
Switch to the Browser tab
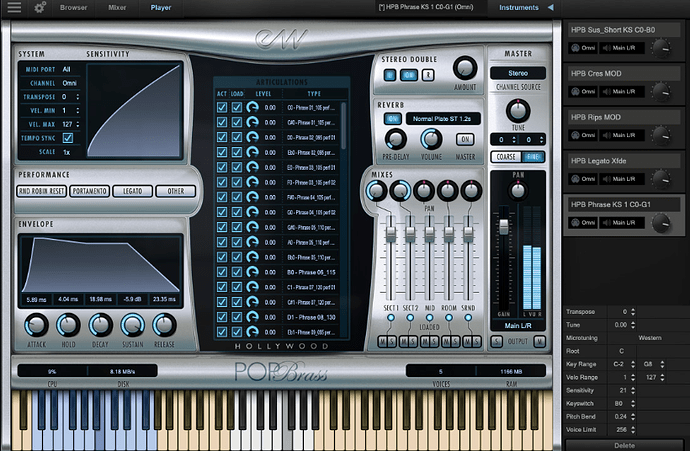pos(73,7)
